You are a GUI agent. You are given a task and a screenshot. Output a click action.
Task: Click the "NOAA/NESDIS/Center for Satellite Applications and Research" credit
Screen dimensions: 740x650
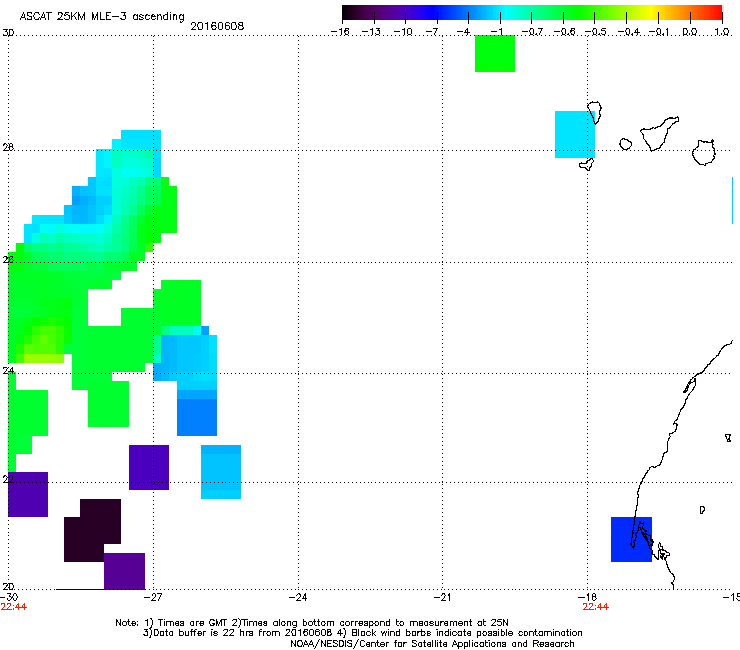click(432, 644)
